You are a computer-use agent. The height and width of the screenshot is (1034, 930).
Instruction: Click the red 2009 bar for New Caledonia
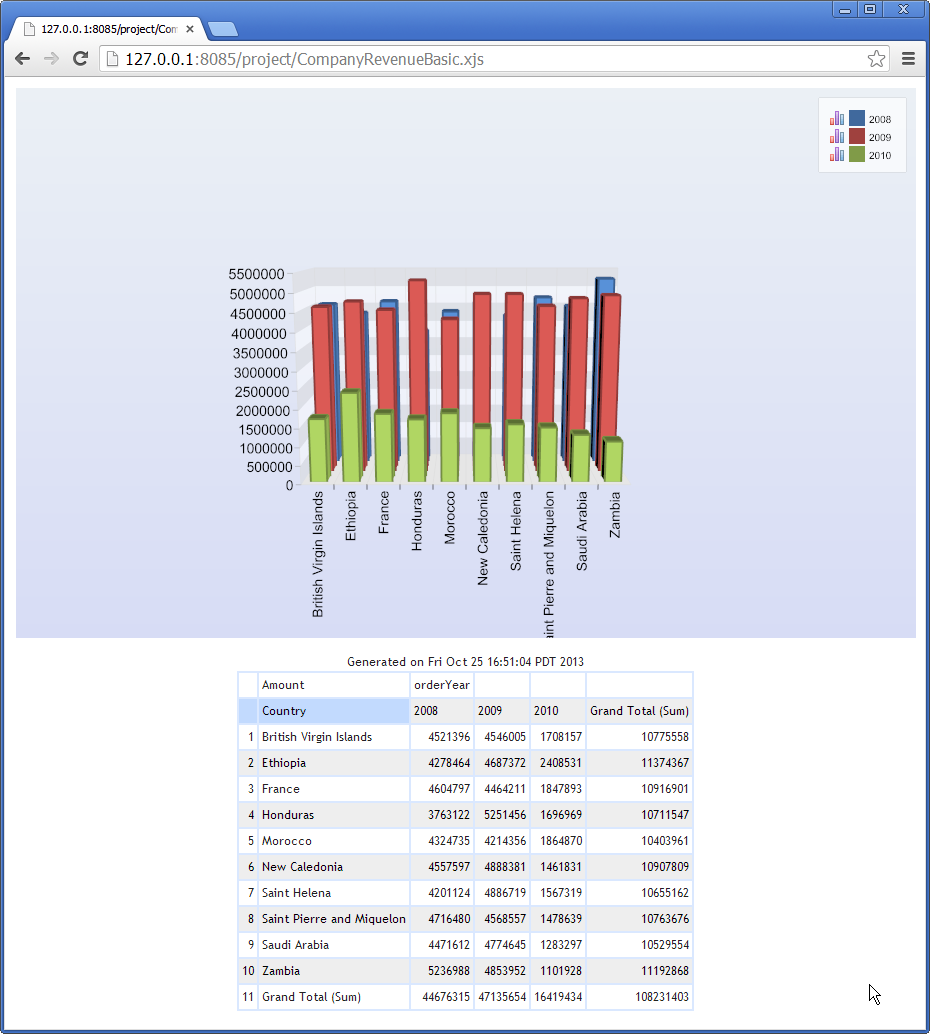coord(481,356)
